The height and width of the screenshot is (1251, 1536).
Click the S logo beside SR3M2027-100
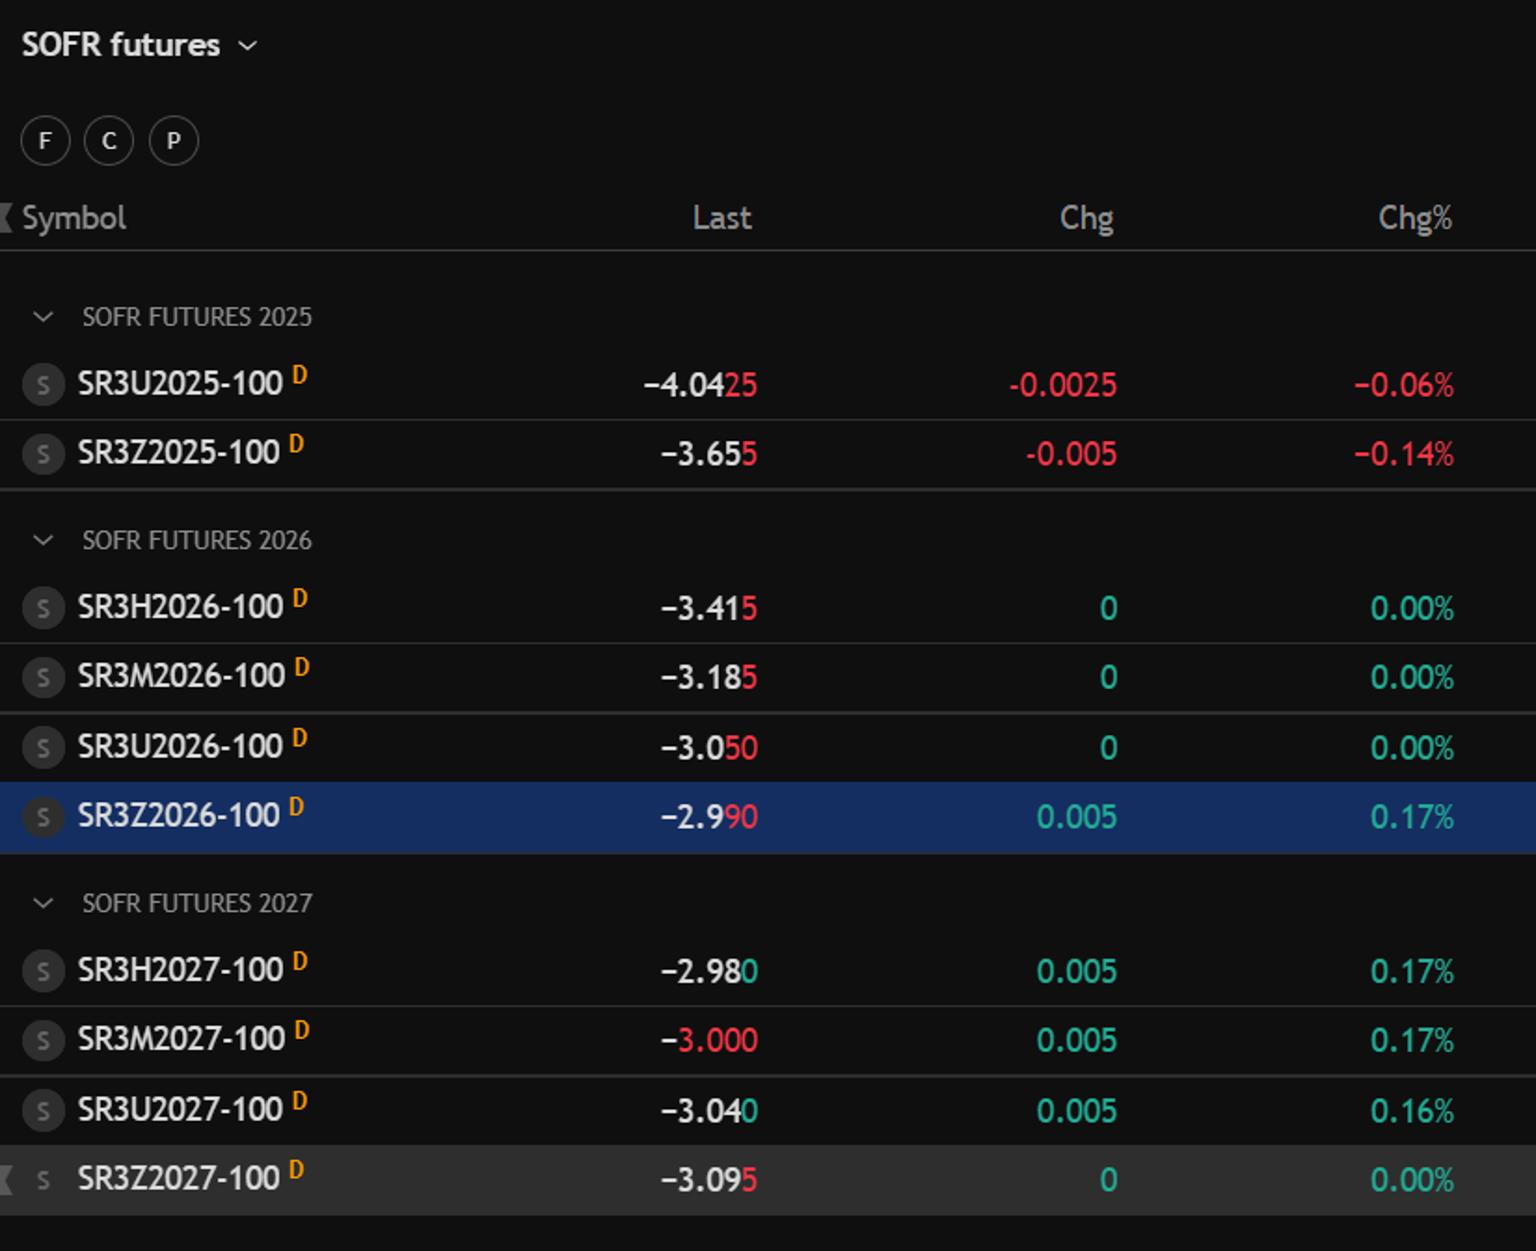coord(43,1040)
